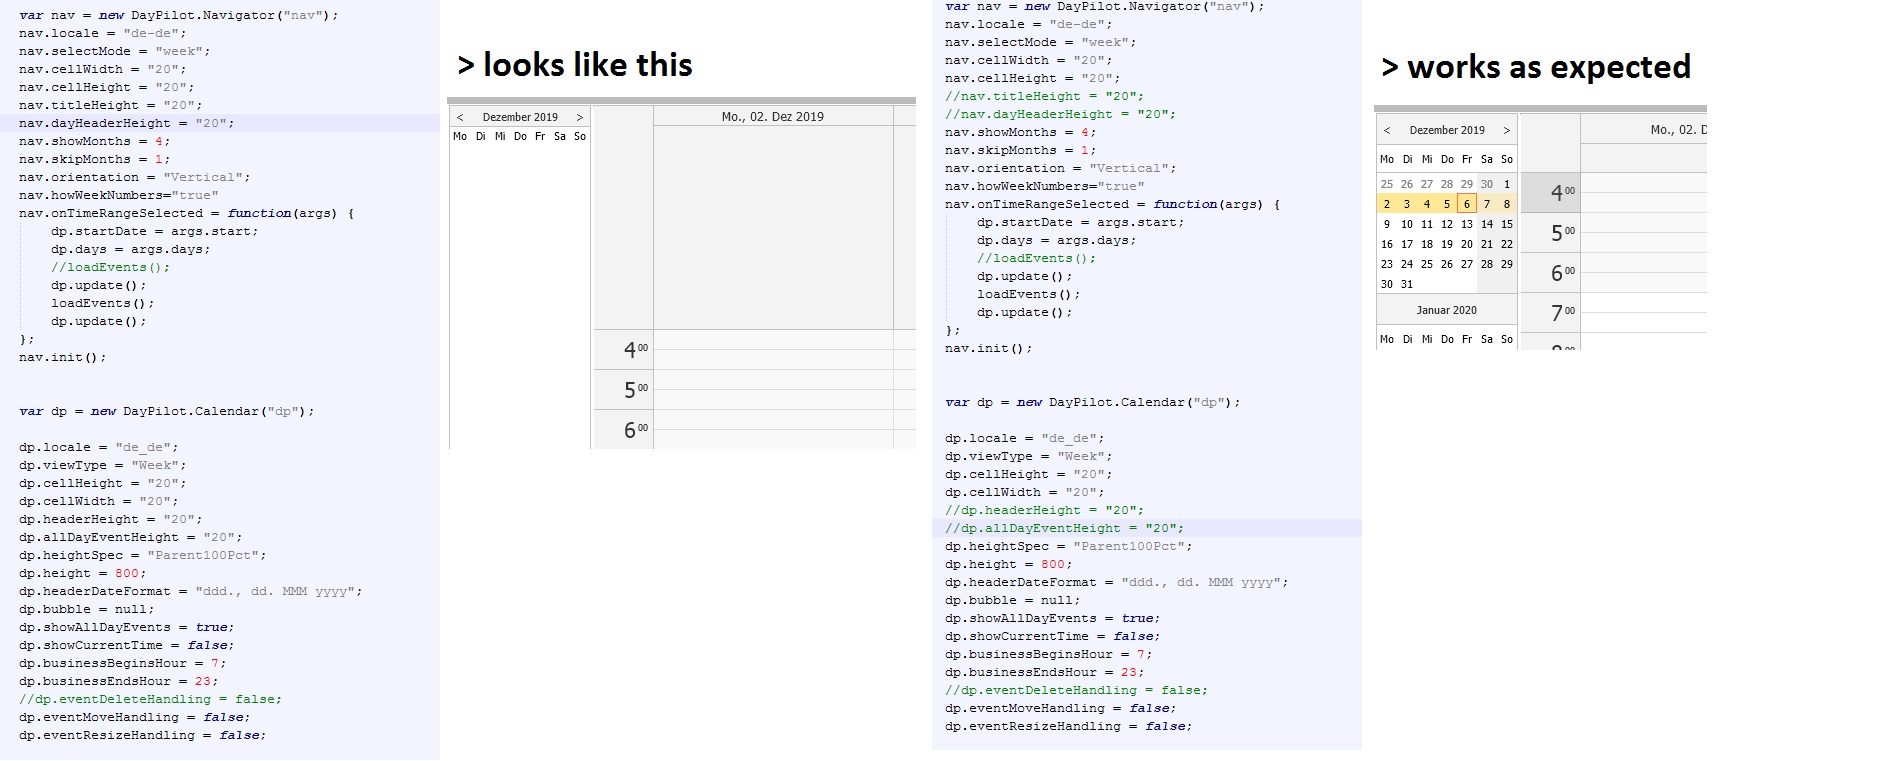Viewport: 1900px width, 761px height.
Task: Click 'dp.height = 800' line in left code
Action: click(82, 573)
